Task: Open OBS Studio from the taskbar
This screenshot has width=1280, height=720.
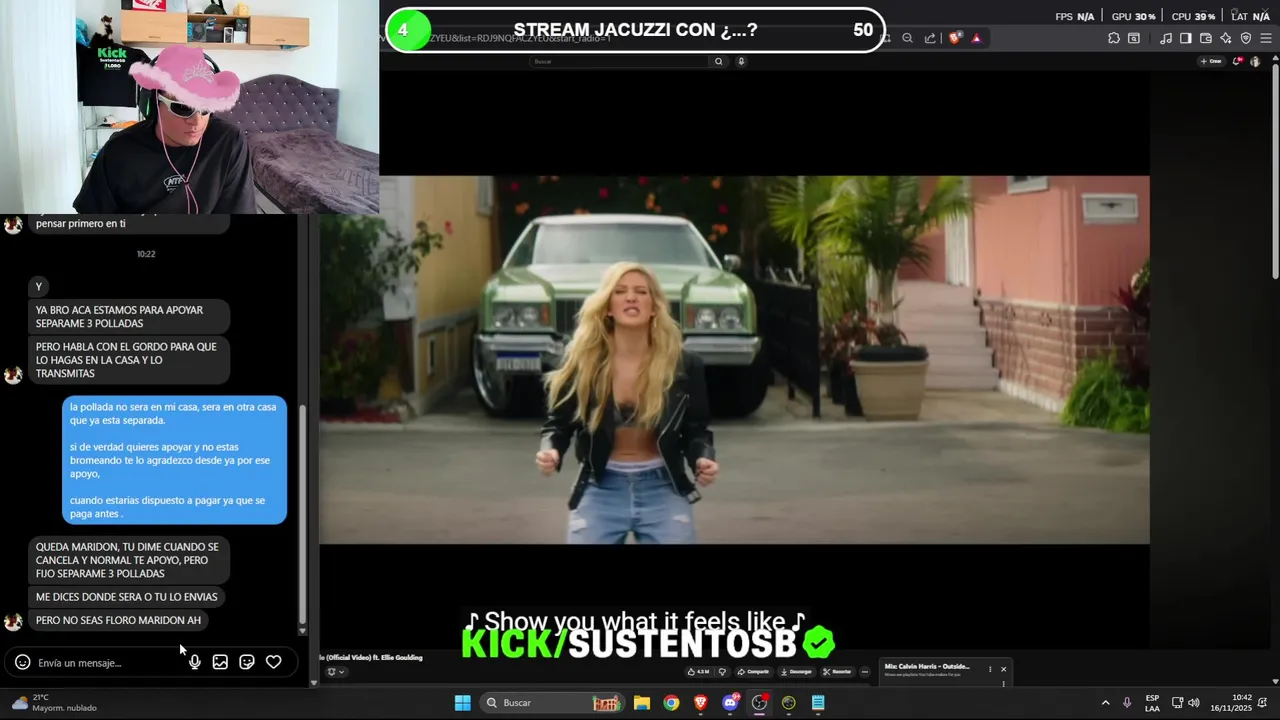Action: click(x=759, y=702)
